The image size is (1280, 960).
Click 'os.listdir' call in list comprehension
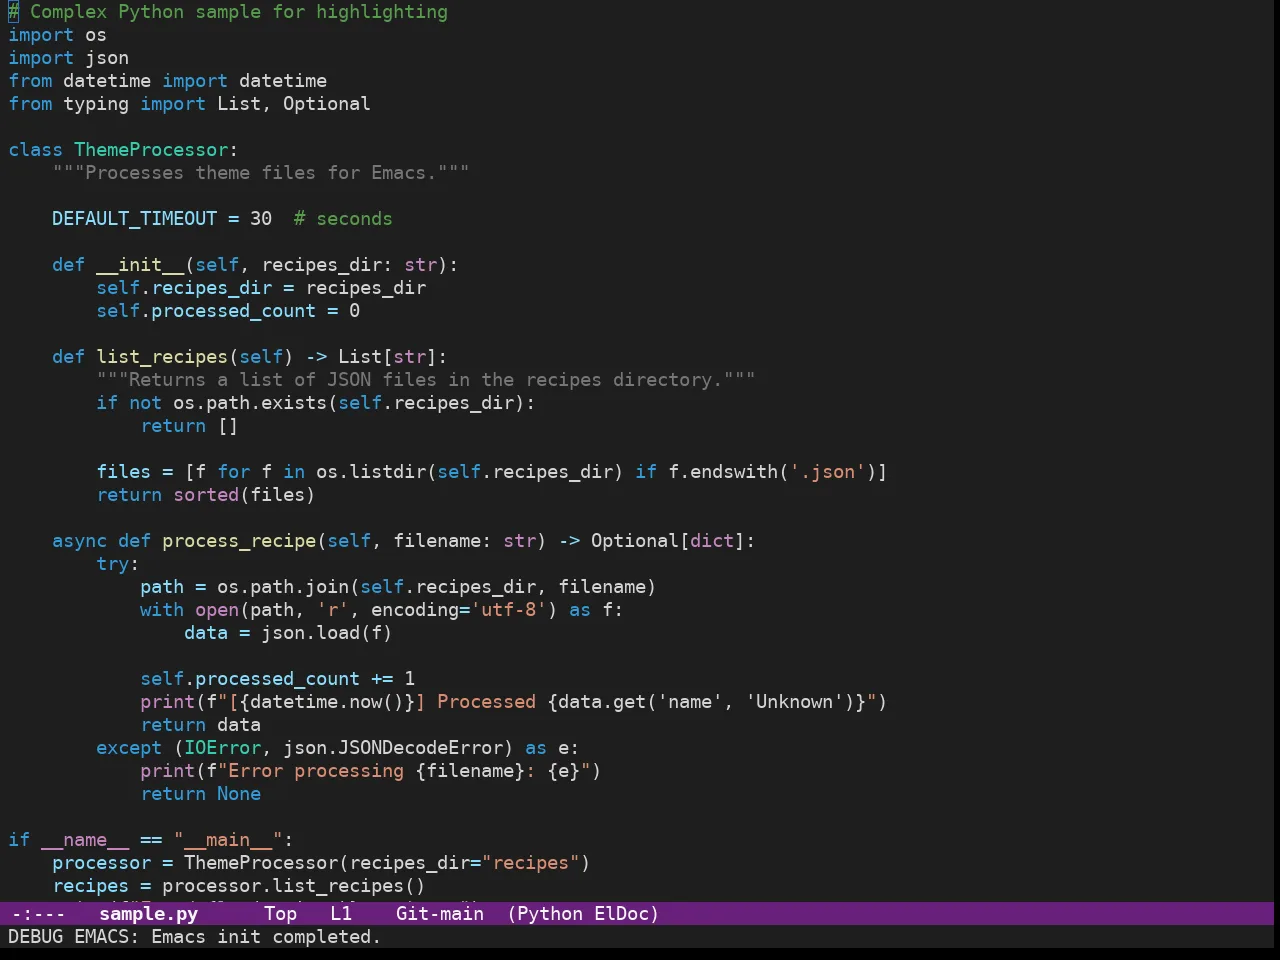pyautogui.click(x=371, y=472)
